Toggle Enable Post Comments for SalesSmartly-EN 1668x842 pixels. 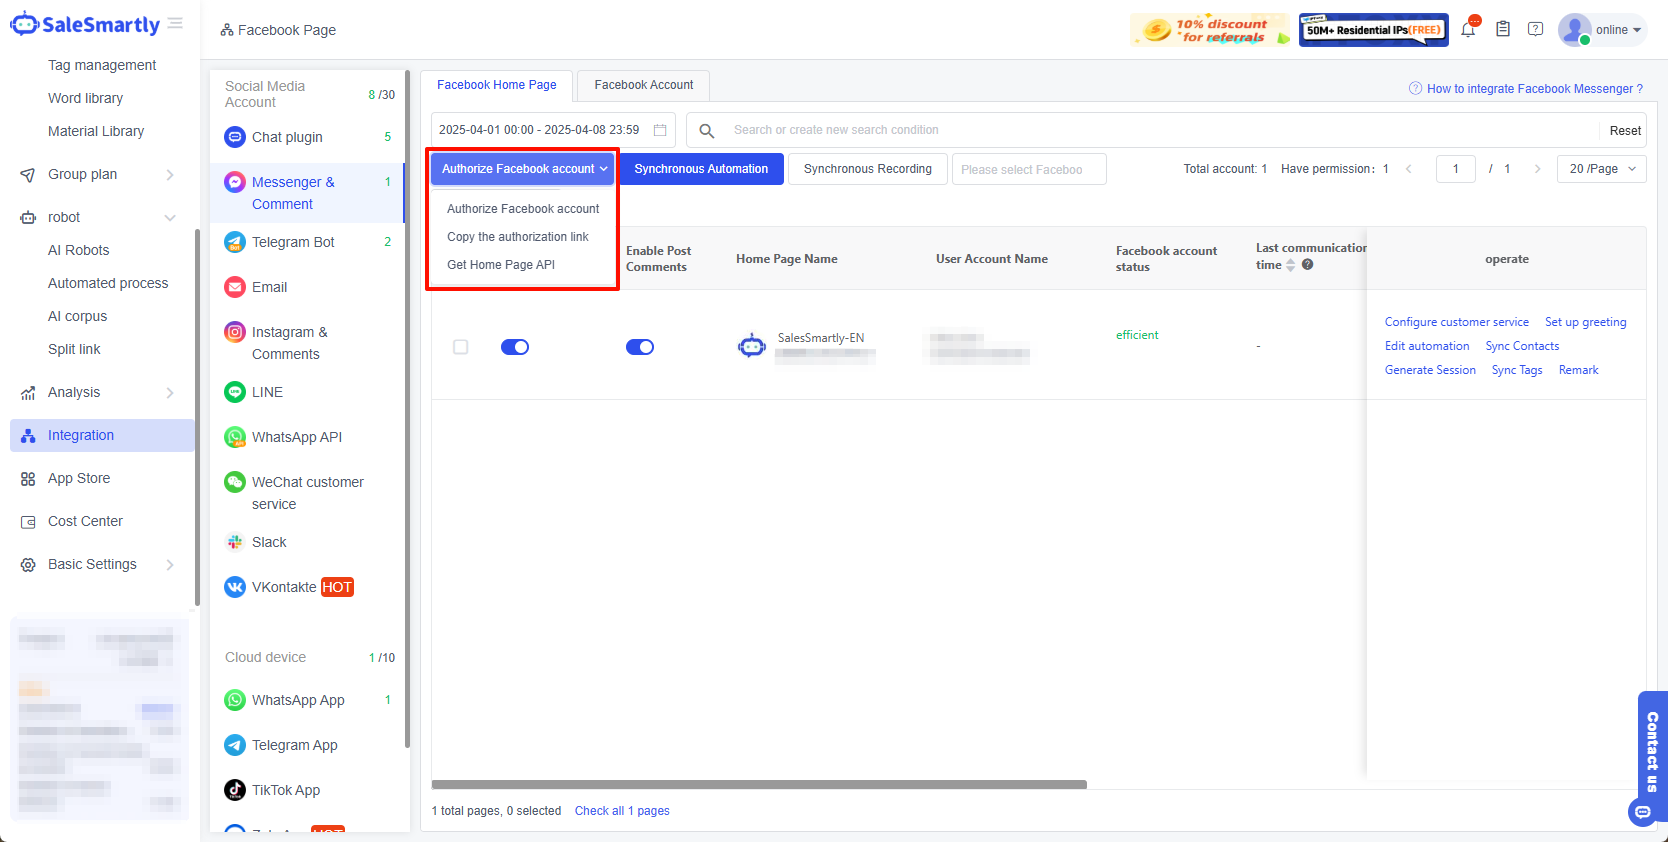pos(640,347)
